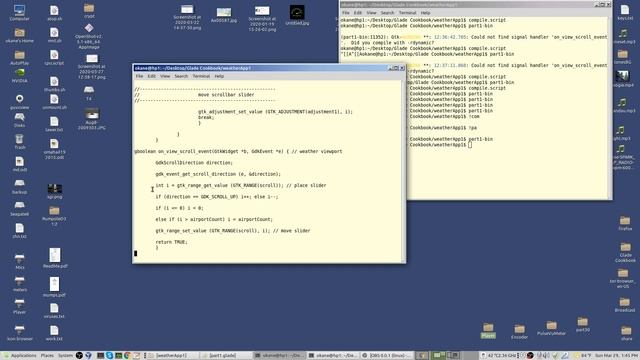Viewport: 640px width, 360px height.
Task: Click 'move scrollbar slider' comment text
Action: pos(226,95)
